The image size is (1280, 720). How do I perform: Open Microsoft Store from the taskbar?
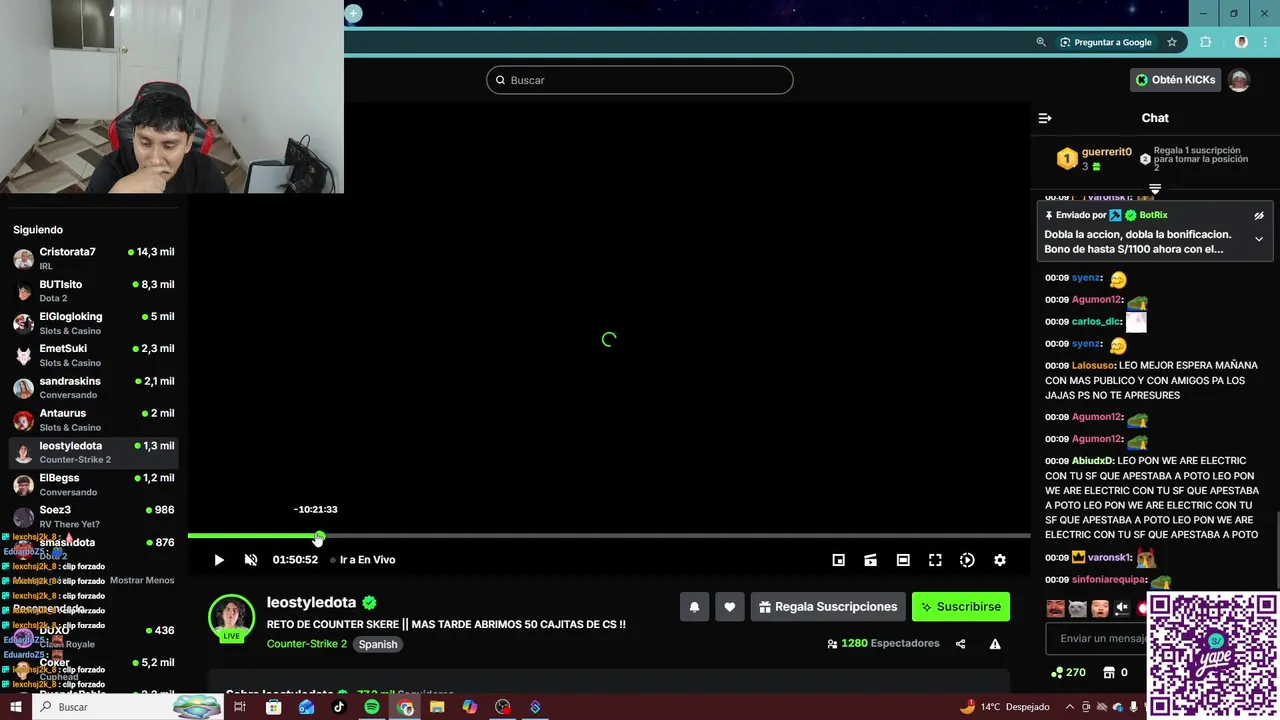[273, 707]
